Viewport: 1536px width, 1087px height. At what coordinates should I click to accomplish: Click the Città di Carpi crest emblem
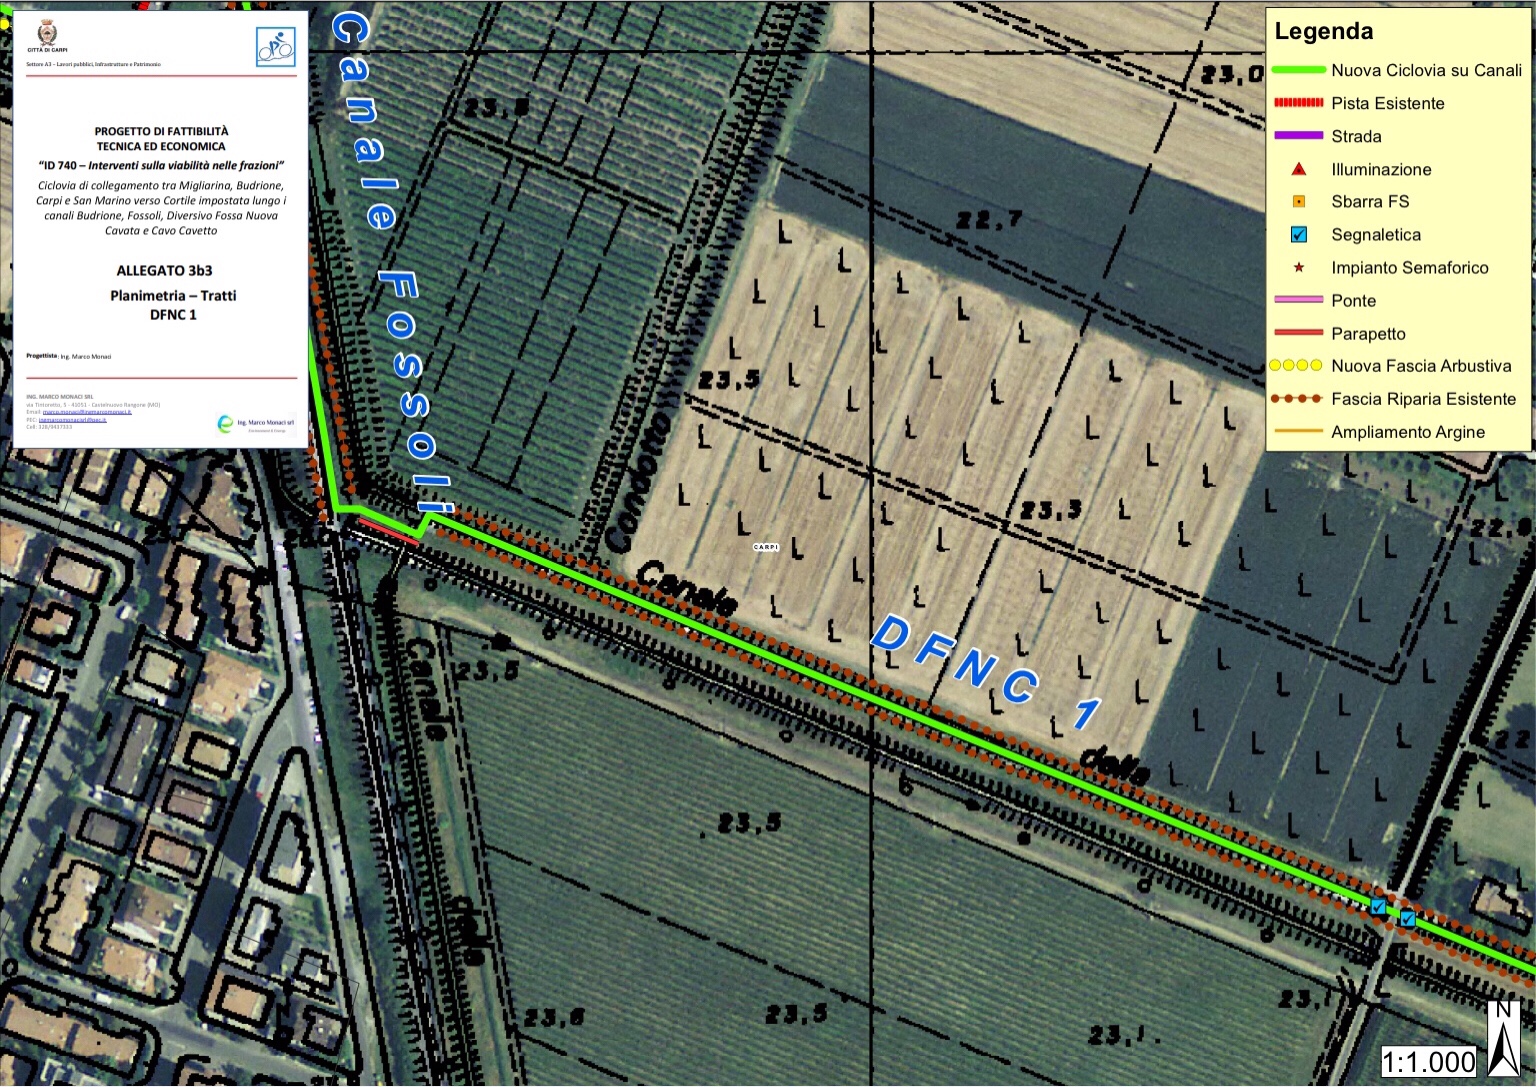47,34
